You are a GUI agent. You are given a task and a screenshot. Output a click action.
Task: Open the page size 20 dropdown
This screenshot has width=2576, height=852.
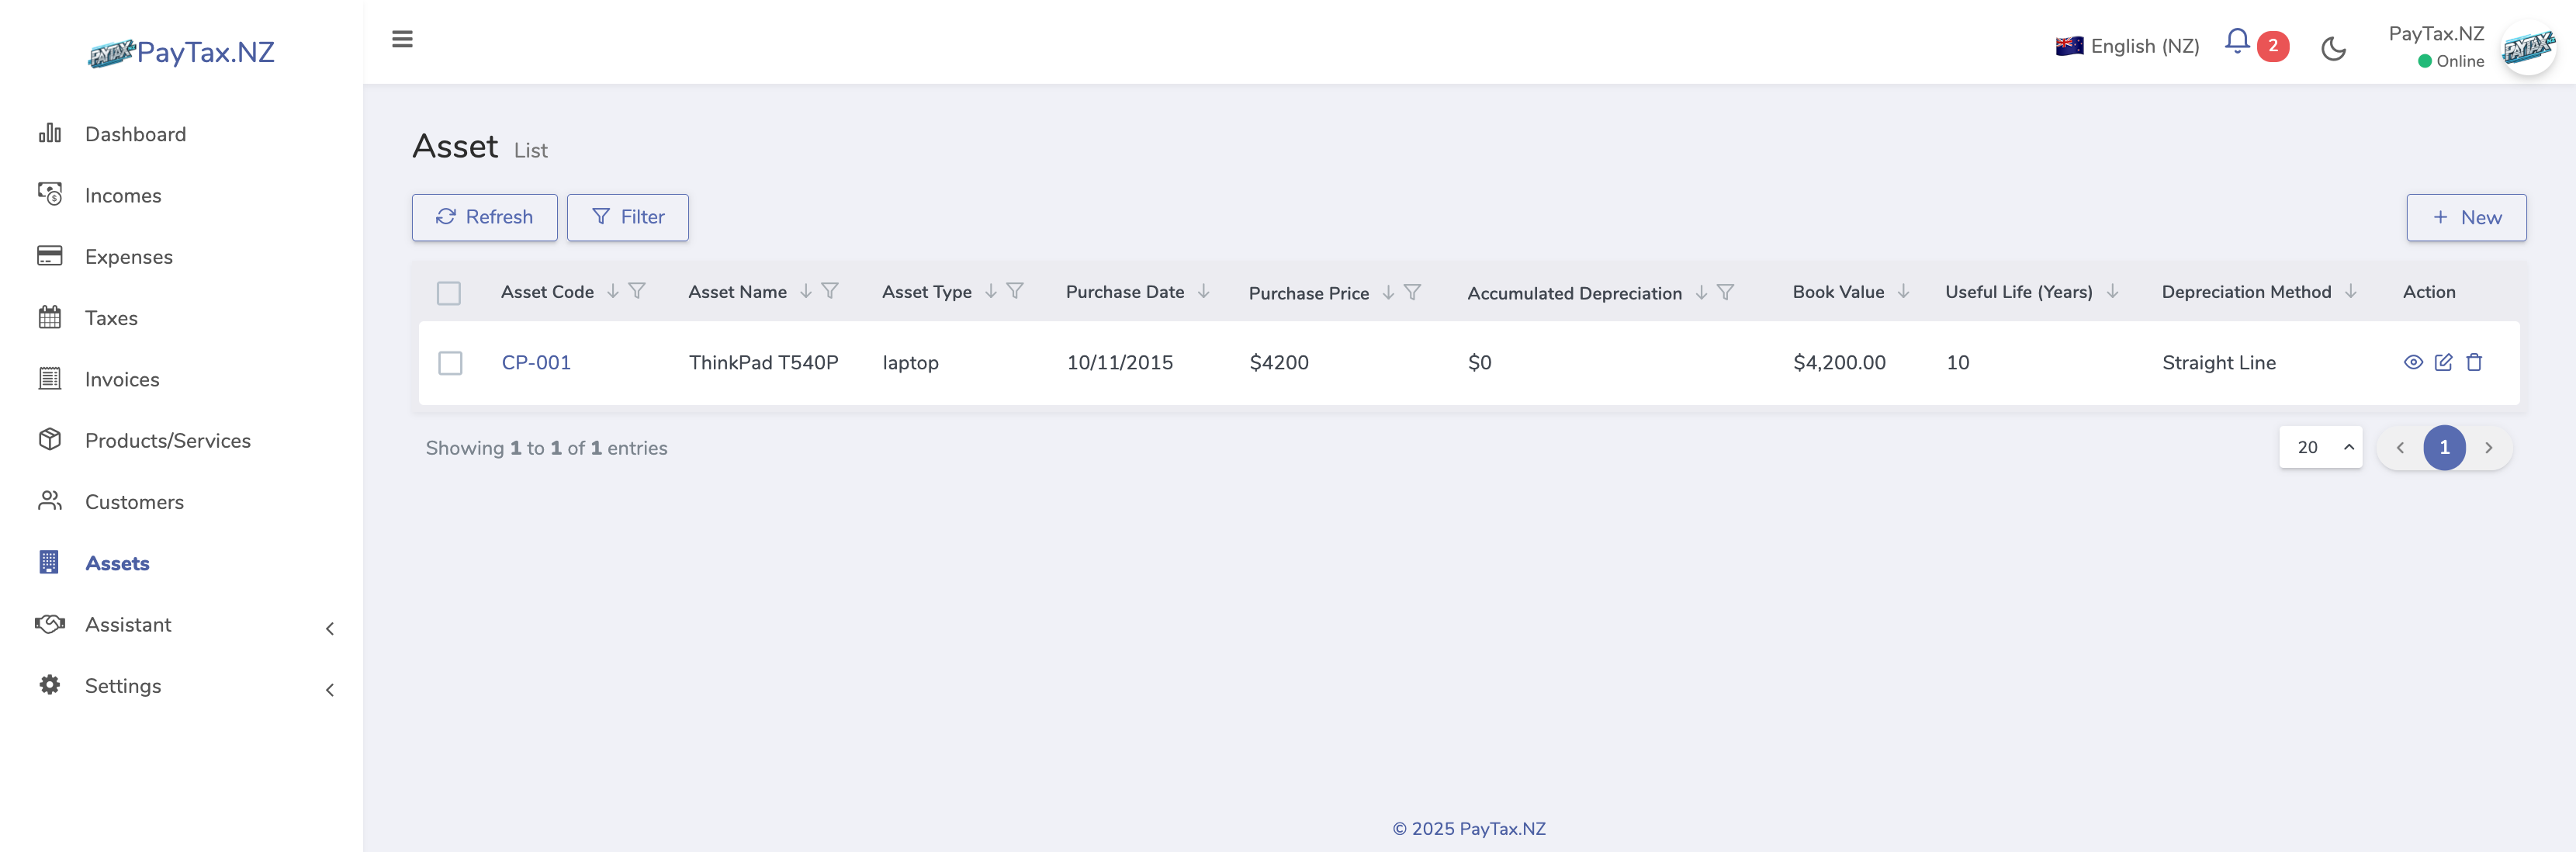(2320, 447)
